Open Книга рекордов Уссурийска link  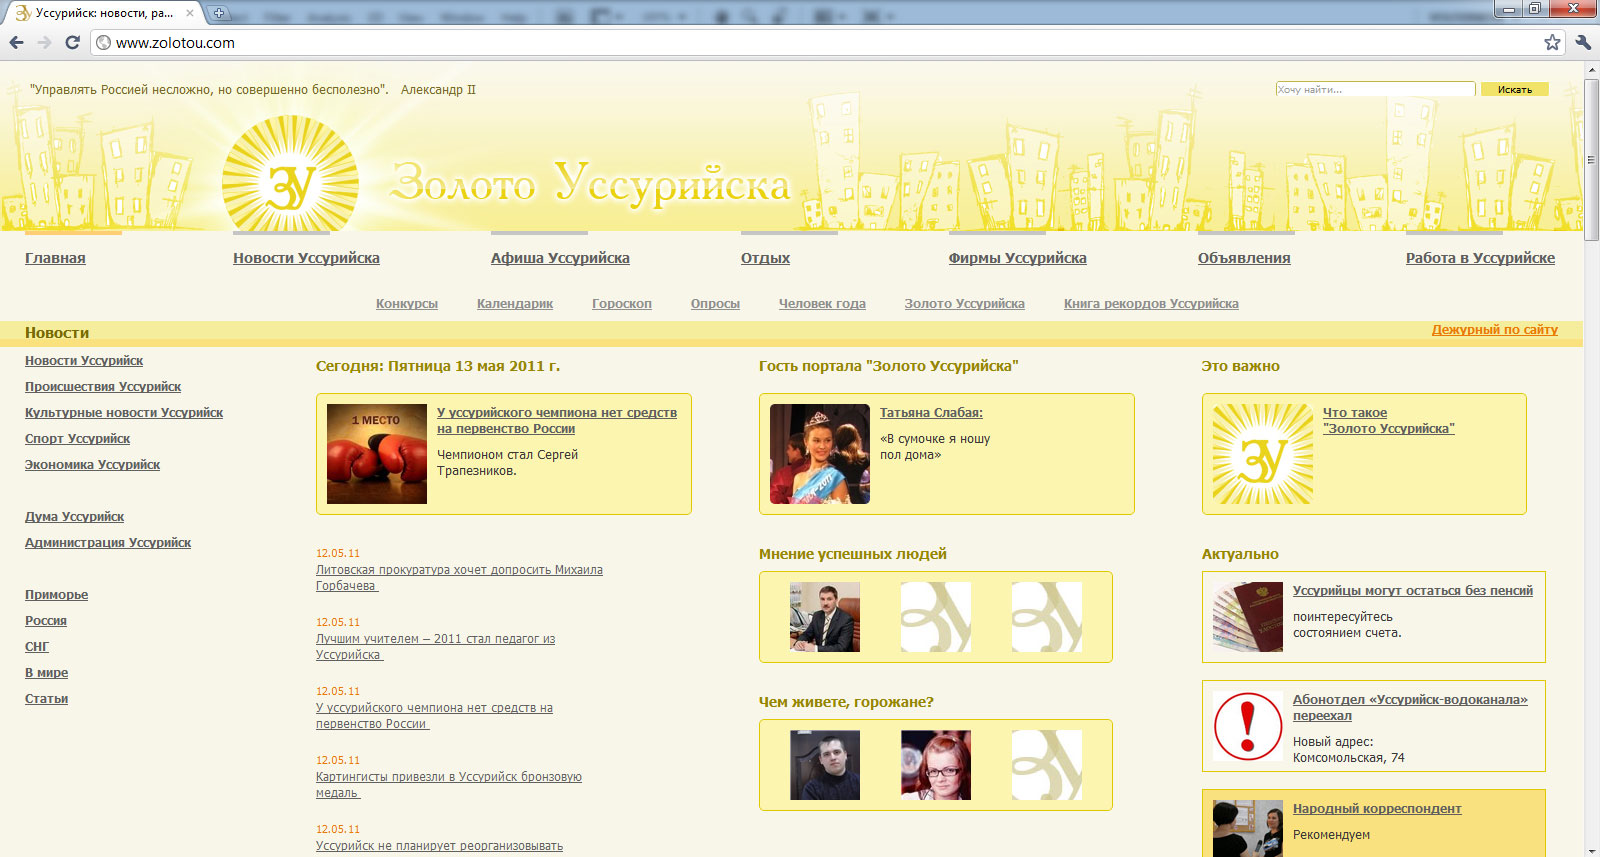coord(1151,304)
